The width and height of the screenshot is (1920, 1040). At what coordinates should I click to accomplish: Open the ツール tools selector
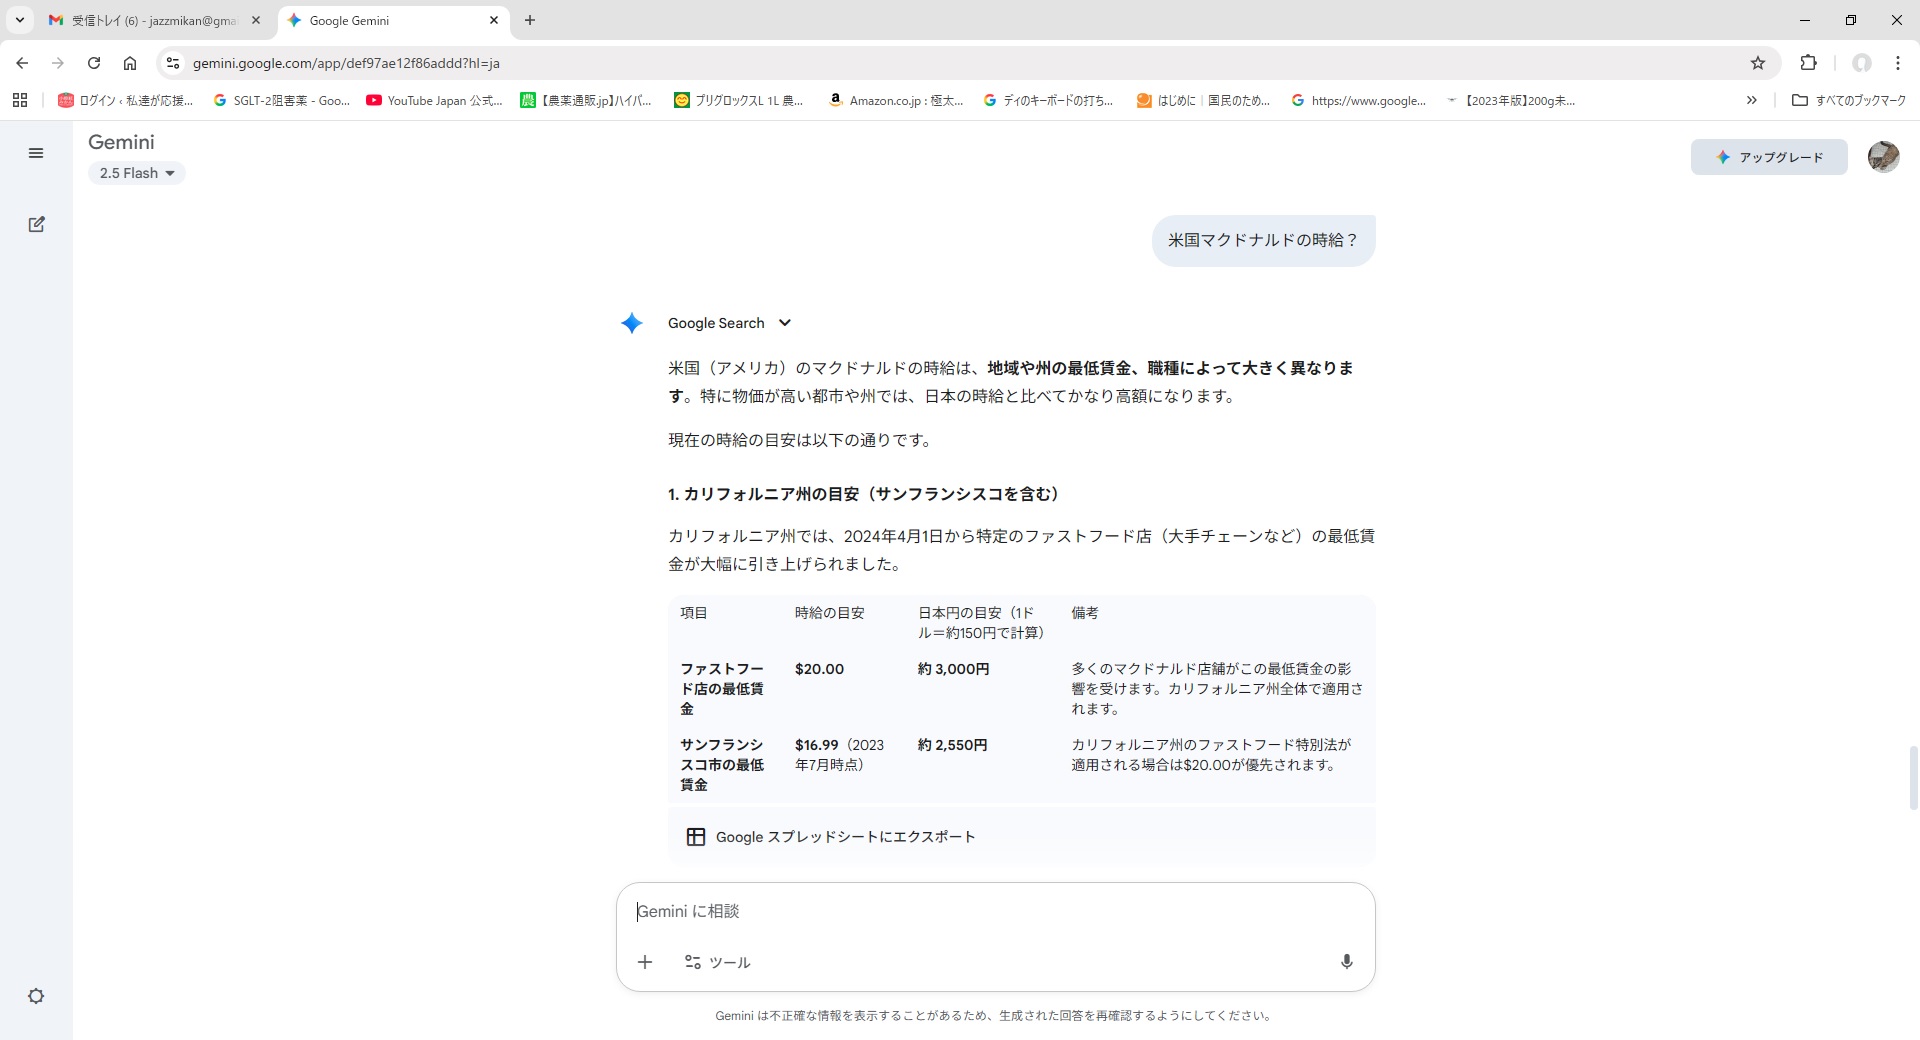pos(717,962)
